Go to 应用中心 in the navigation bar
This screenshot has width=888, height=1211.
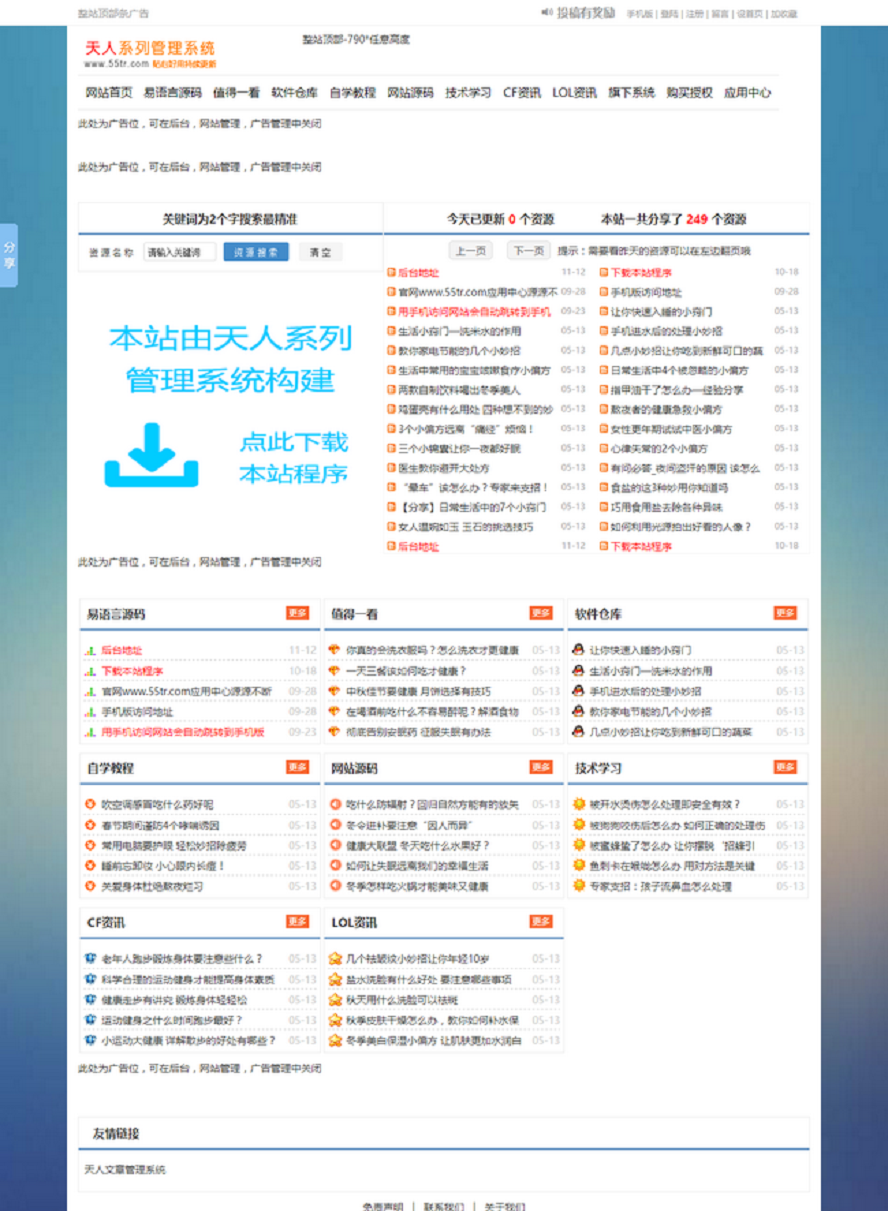747,92
